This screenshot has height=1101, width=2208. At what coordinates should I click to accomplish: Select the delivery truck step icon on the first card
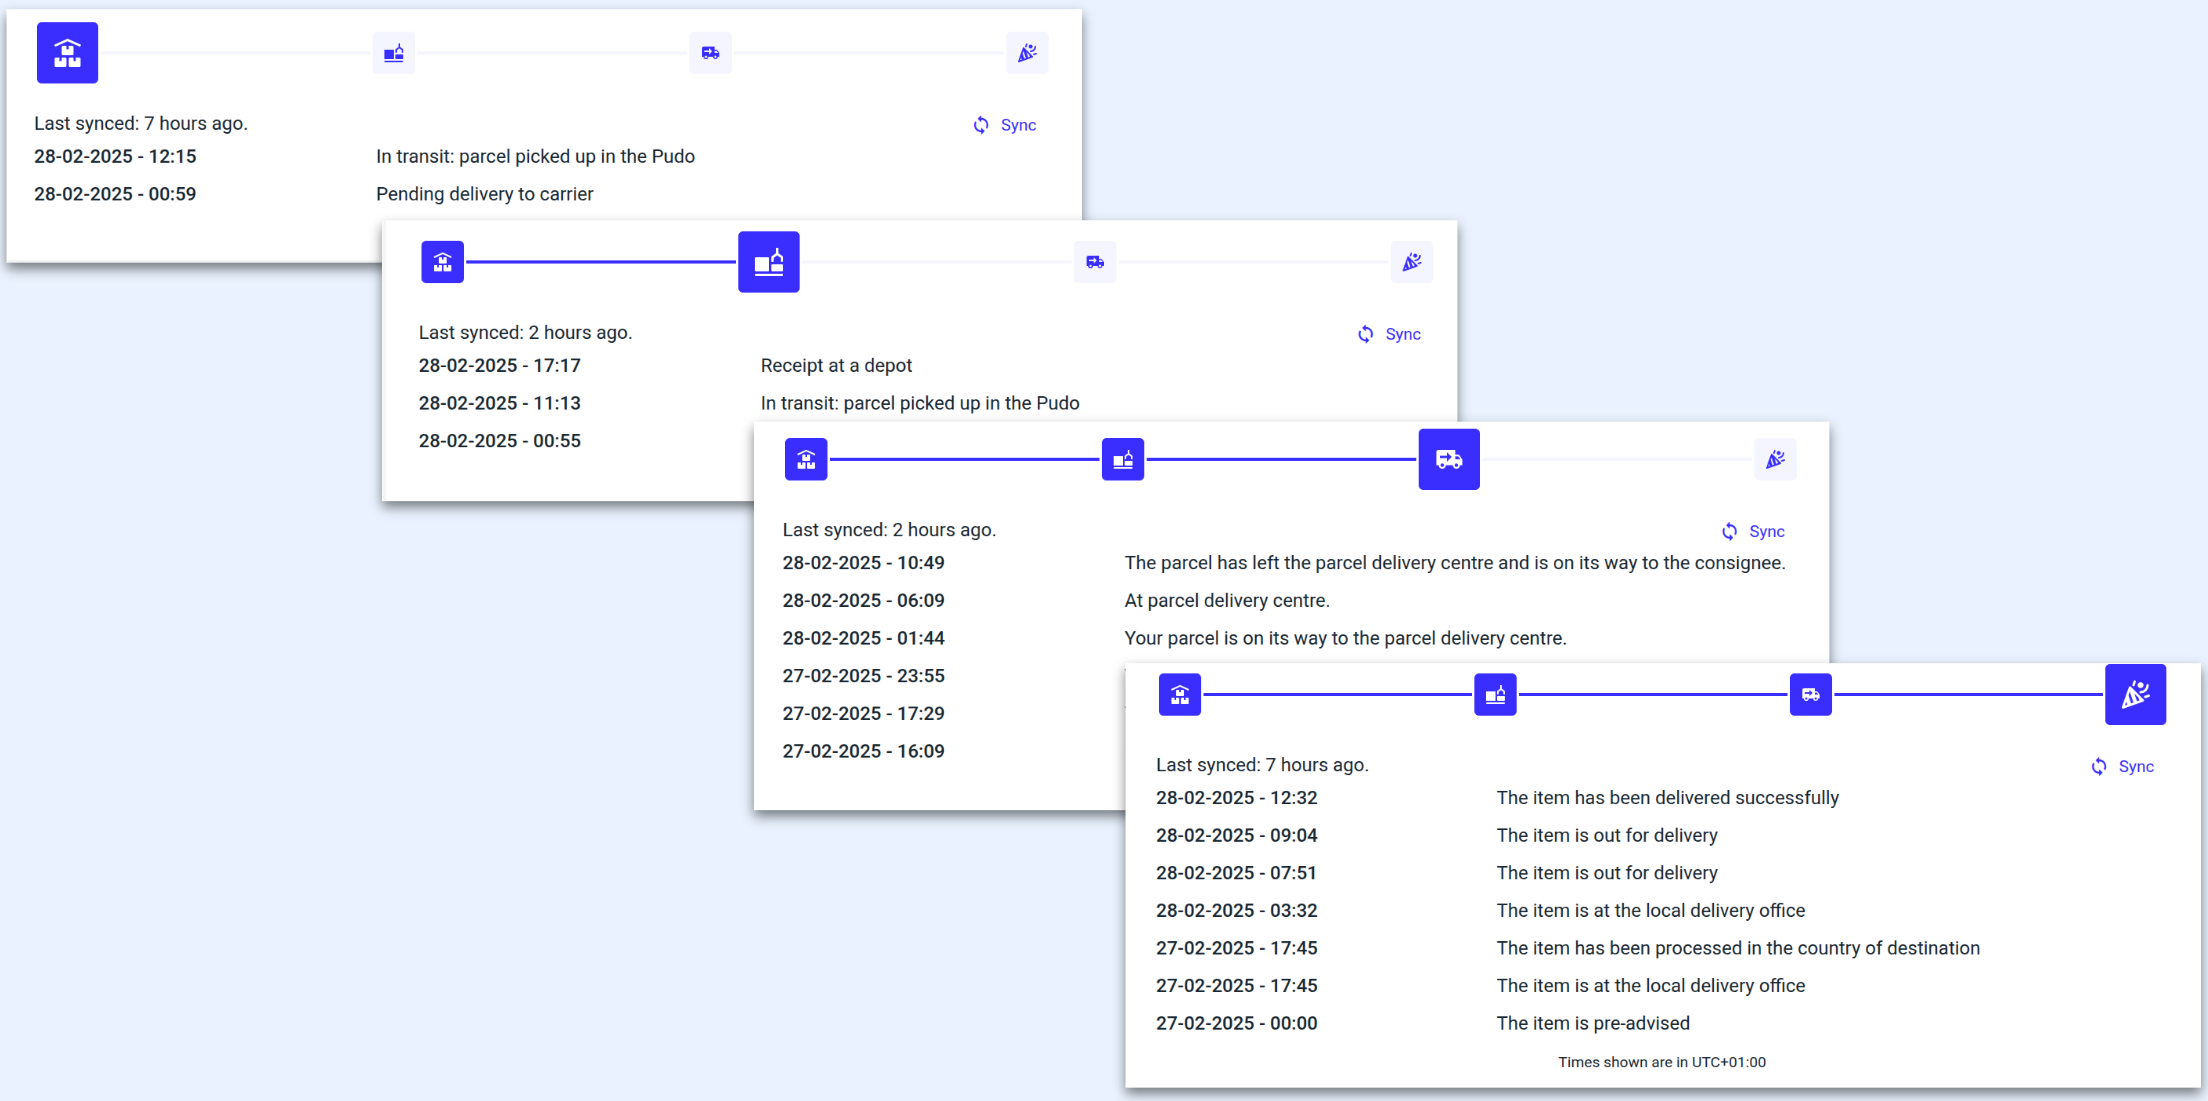pos(710,52)
